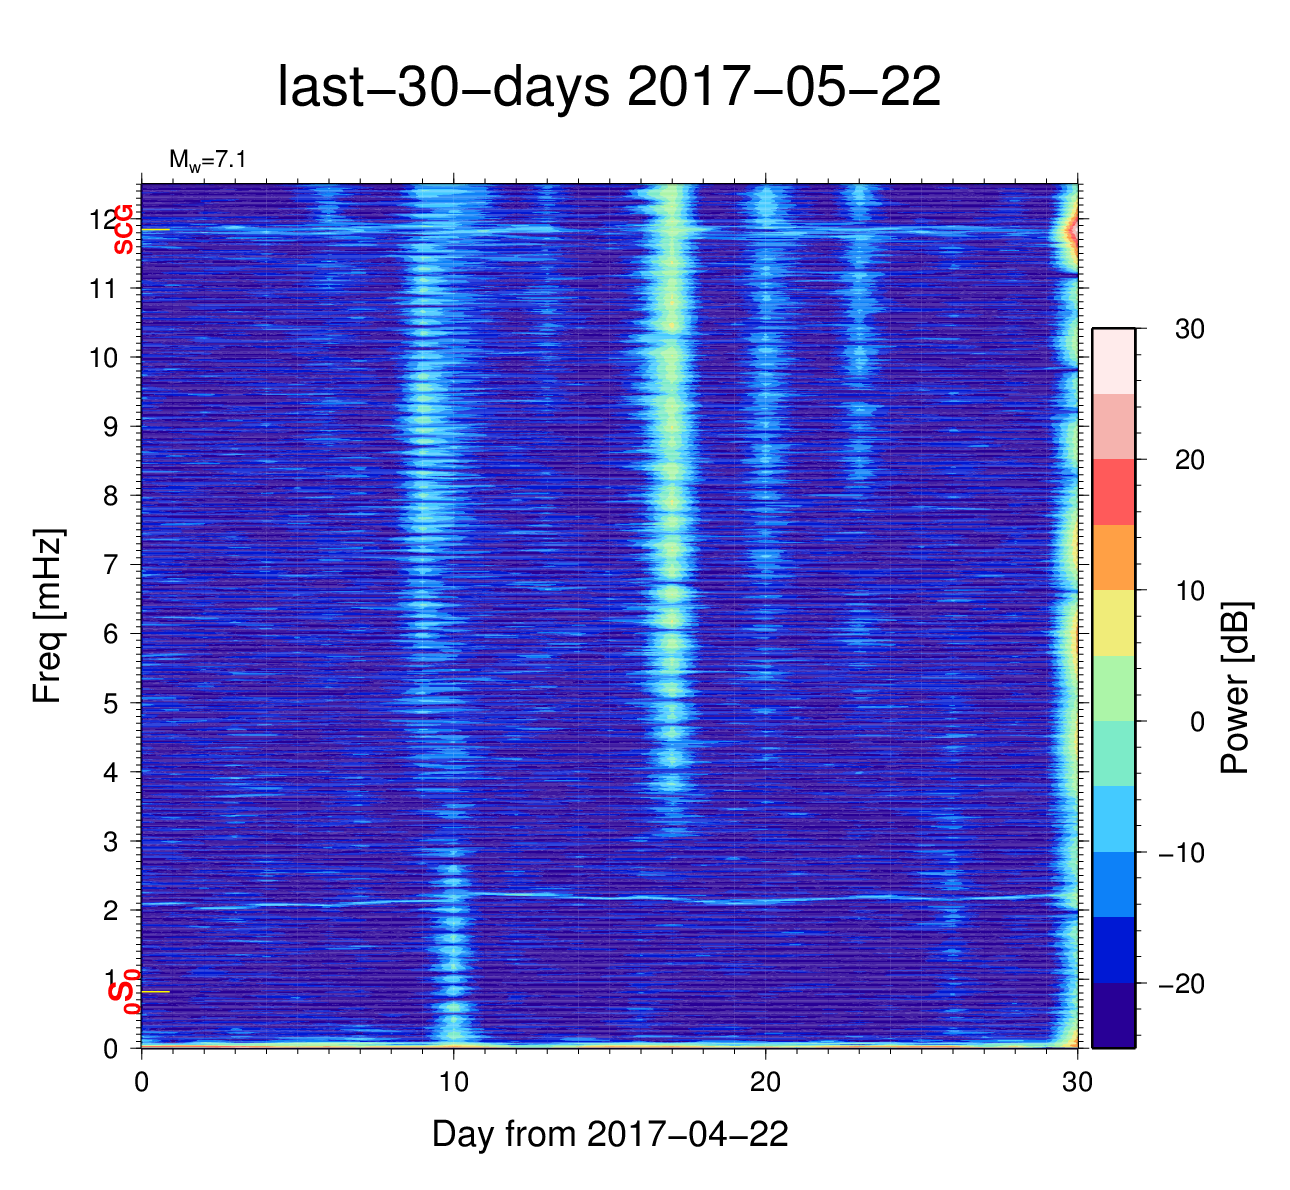The height and width of the screenshot is (1190, 1290).
Task: Click the light green colorbar swatch
Action: coord(1113,688)
